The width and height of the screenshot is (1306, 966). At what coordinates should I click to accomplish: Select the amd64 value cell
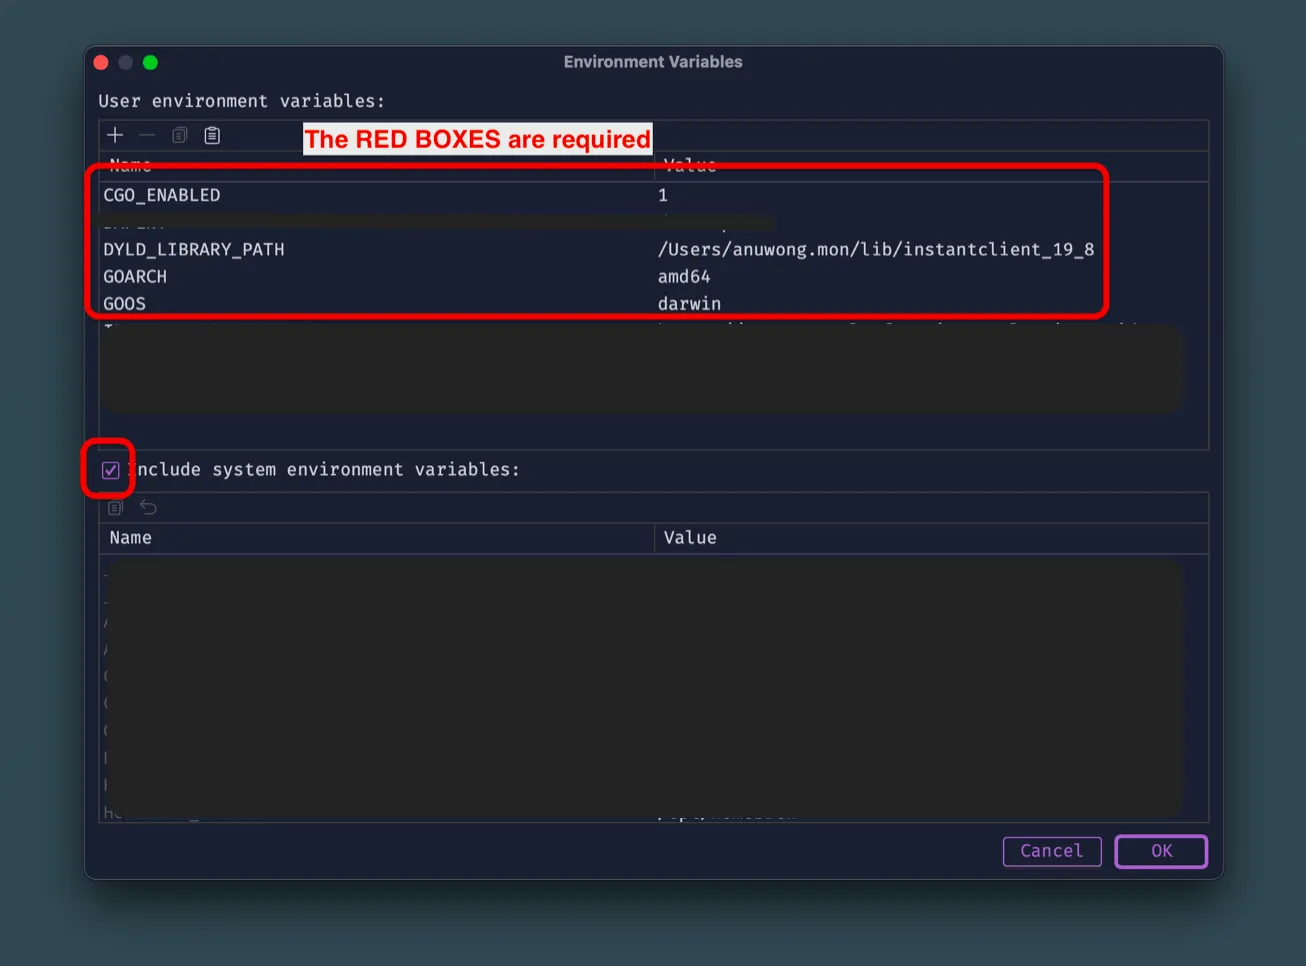[684, 277]
